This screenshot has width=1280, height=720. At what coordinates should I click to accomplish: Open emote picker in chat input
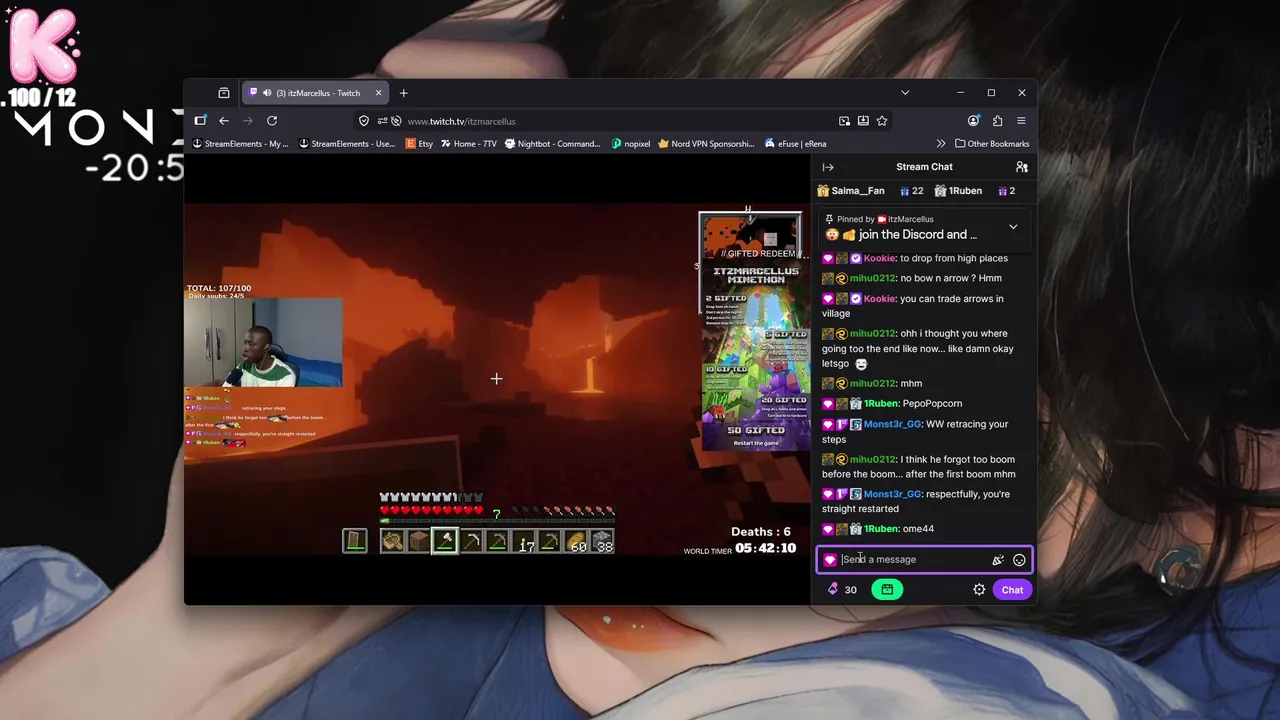[1019, 560]
